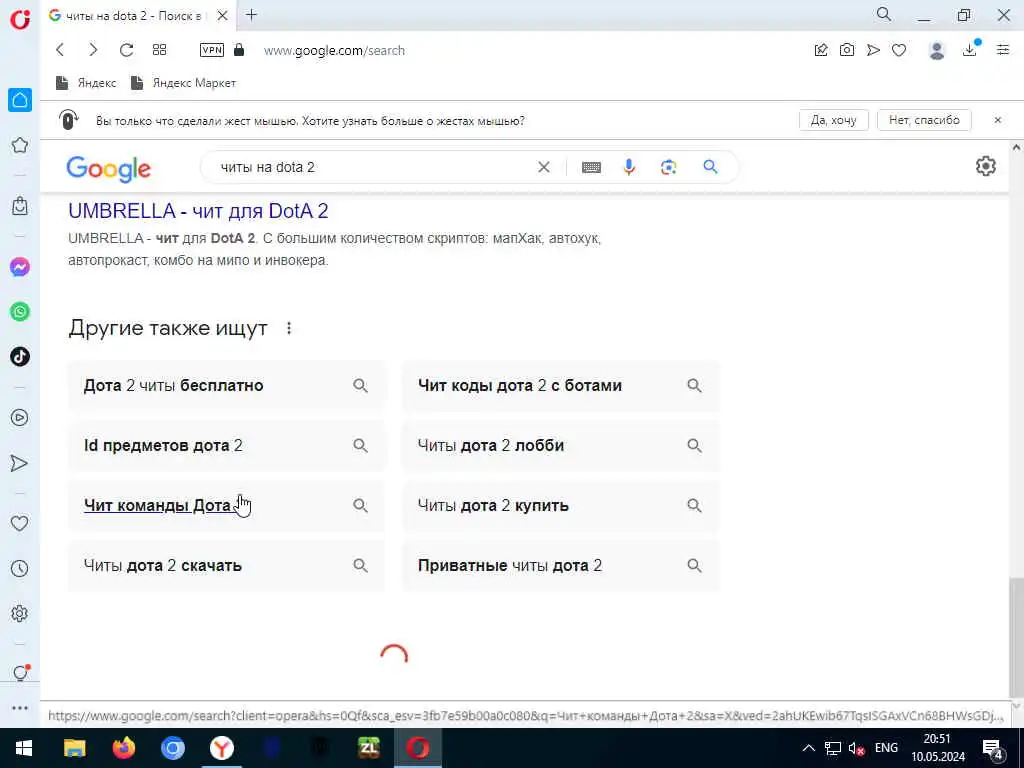Open Google quick settings gear

coord(985,167)
